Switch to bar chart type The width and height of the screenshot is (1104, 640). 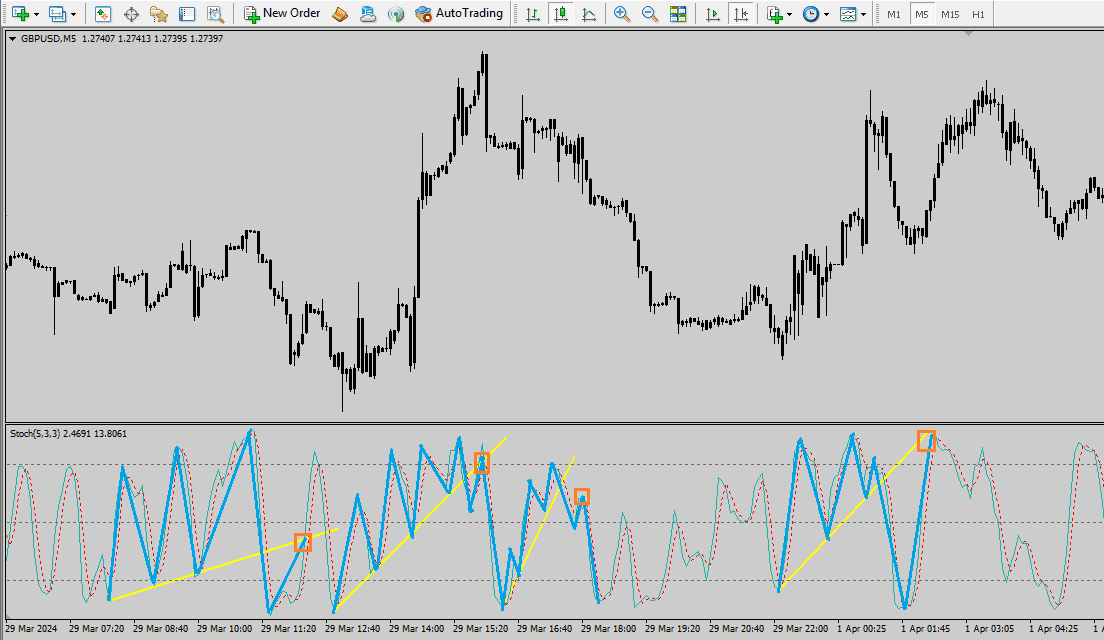point(533,14)
